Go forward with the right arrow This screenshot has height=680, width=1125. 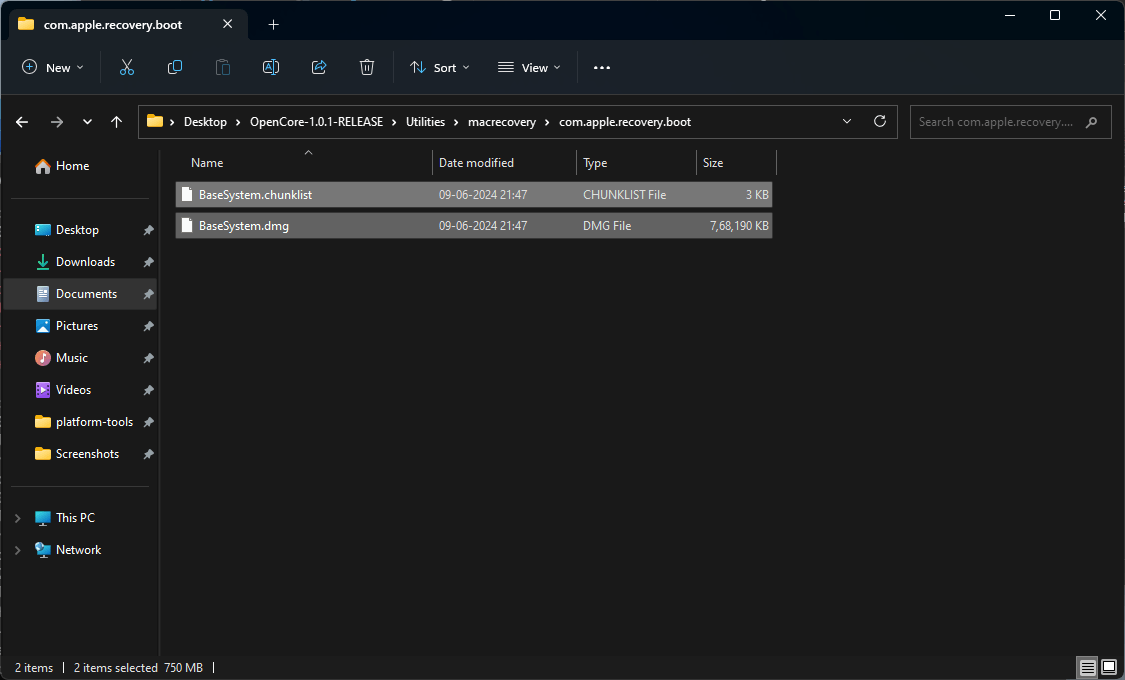coord(57,122)
